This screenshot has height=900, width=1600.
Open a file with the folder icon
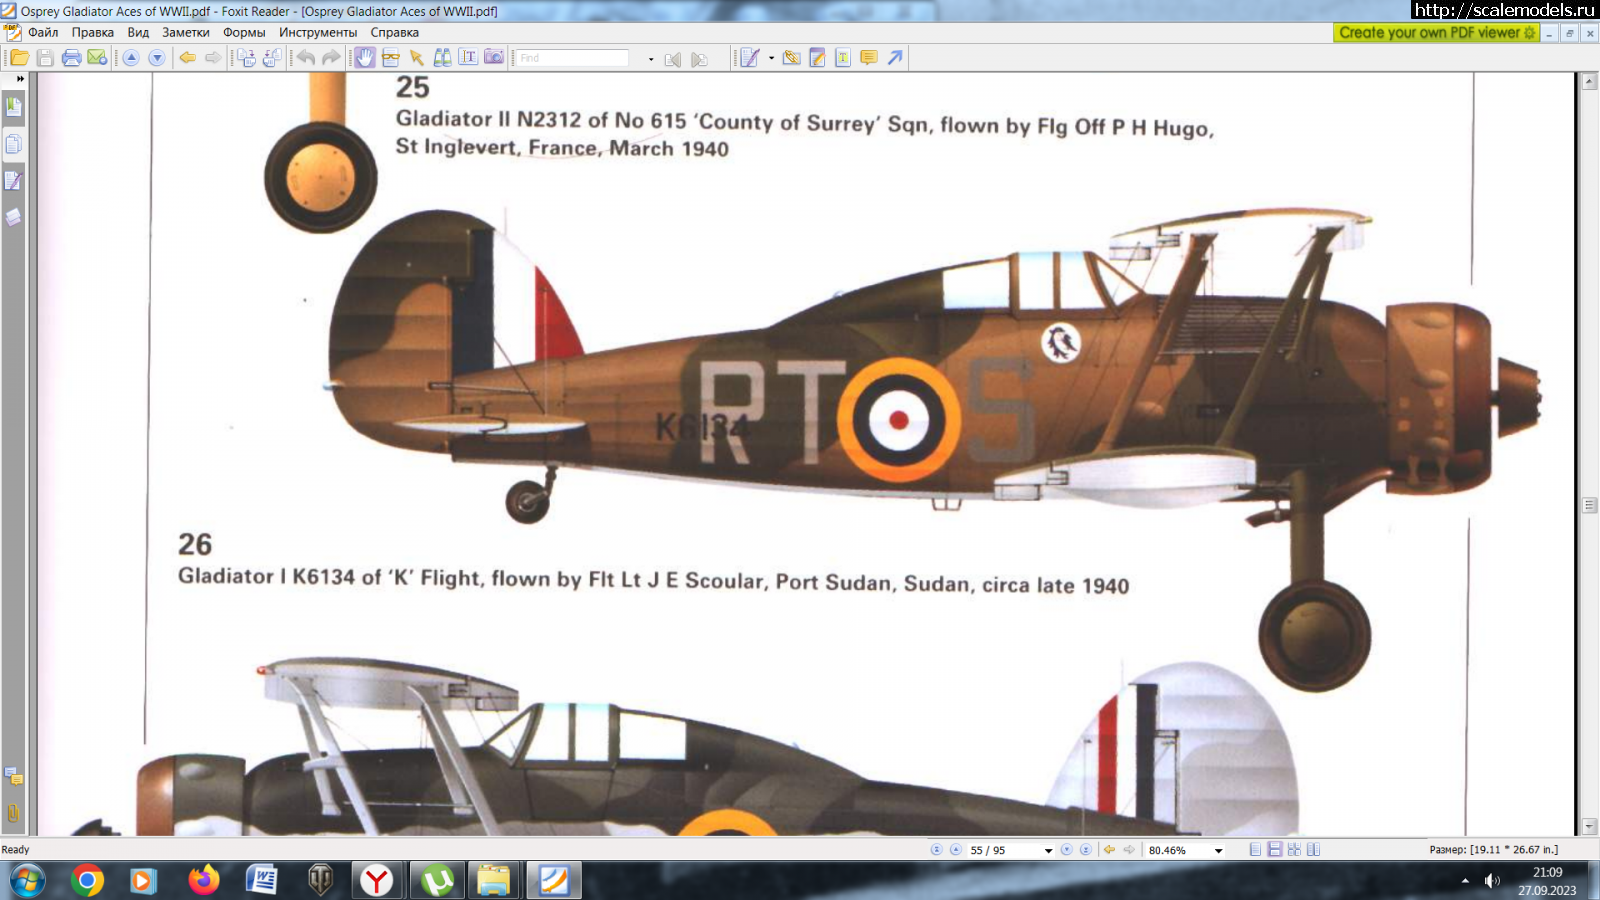pos(19,58)
